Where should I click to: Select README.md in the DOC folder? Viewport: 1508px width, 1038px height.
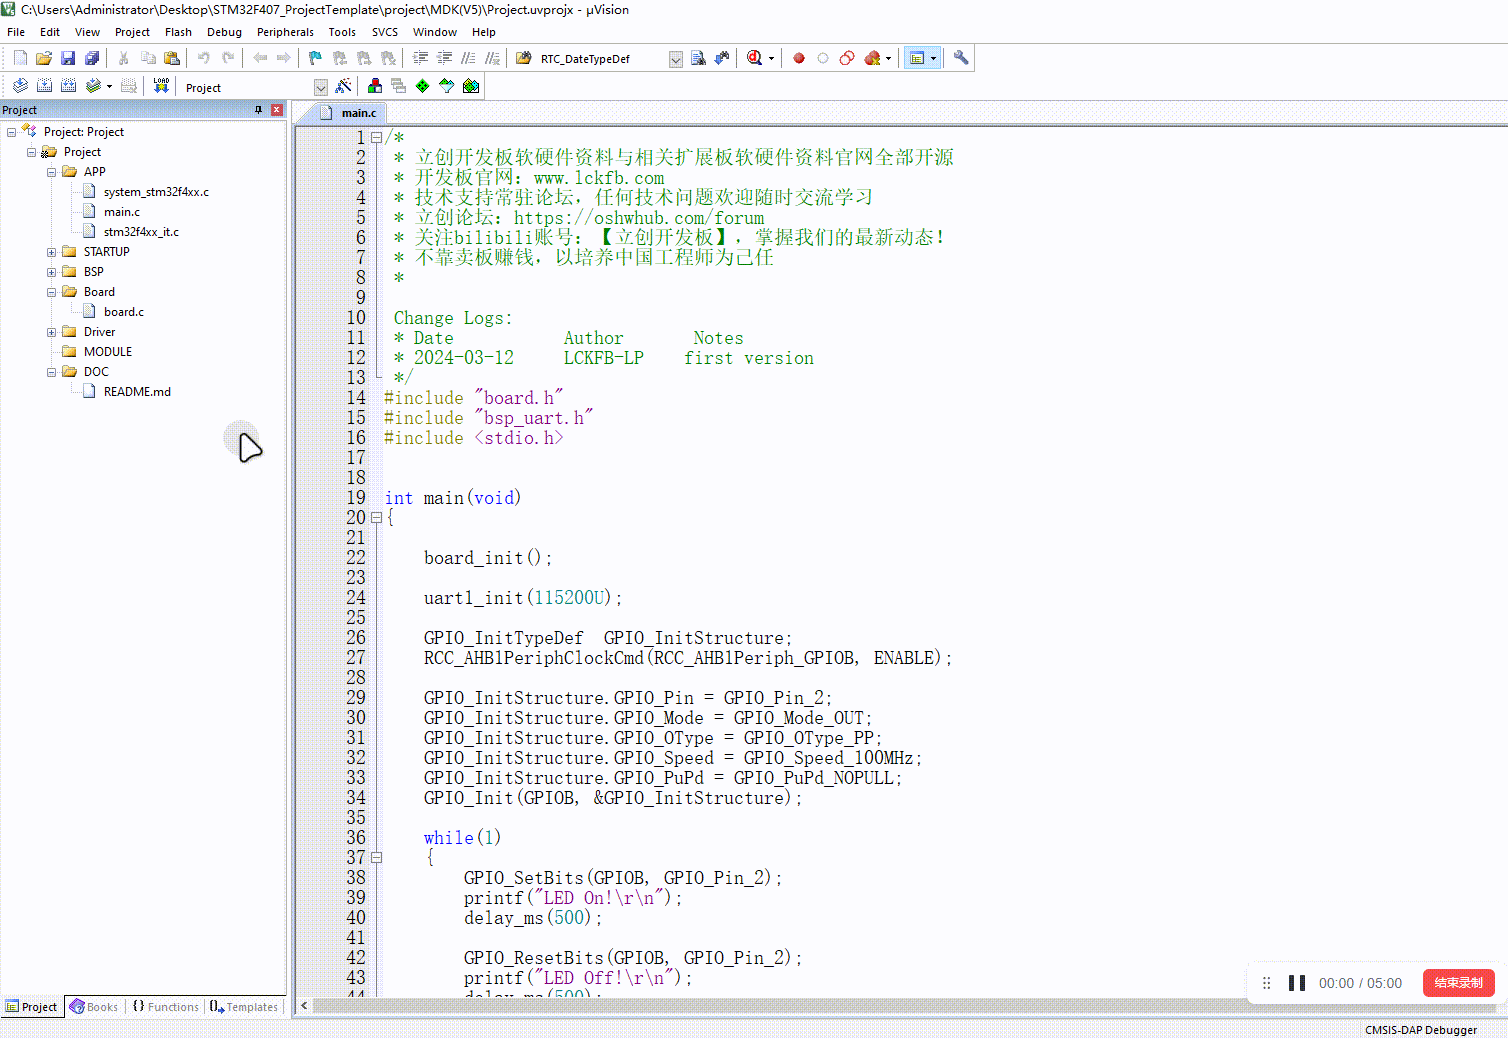137,392
